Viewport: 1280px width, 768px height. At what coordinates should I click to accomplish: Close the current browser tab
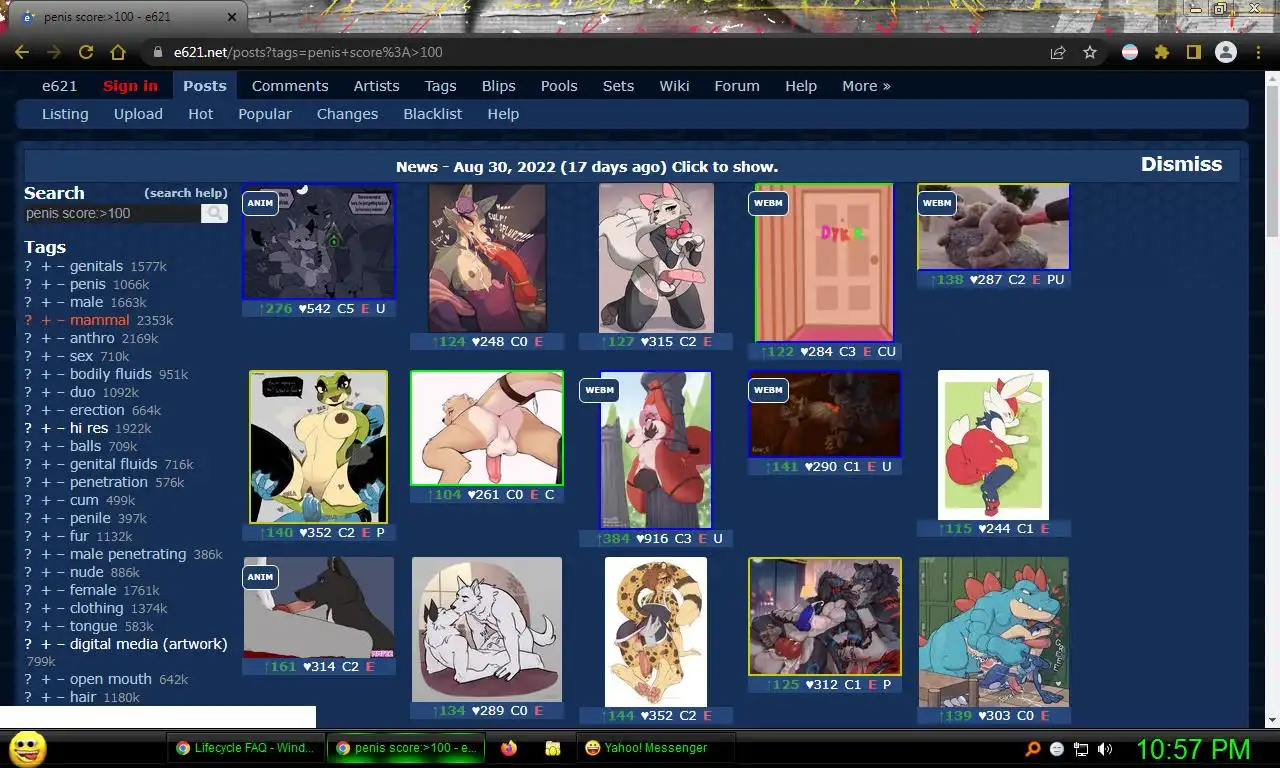pyautogui.click(x=231, y=17)
